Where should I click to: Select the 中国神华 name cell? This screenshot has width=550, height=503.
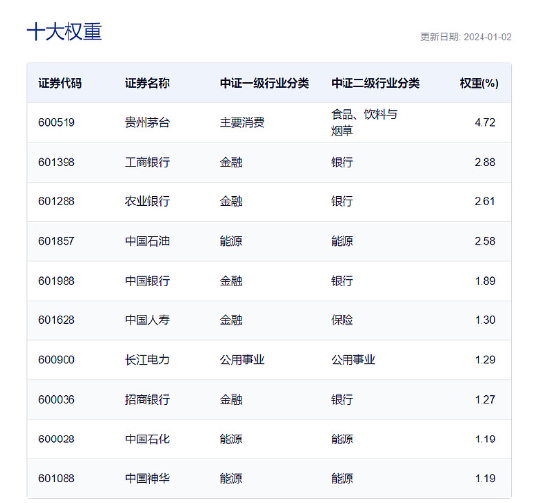pos(147,478)
